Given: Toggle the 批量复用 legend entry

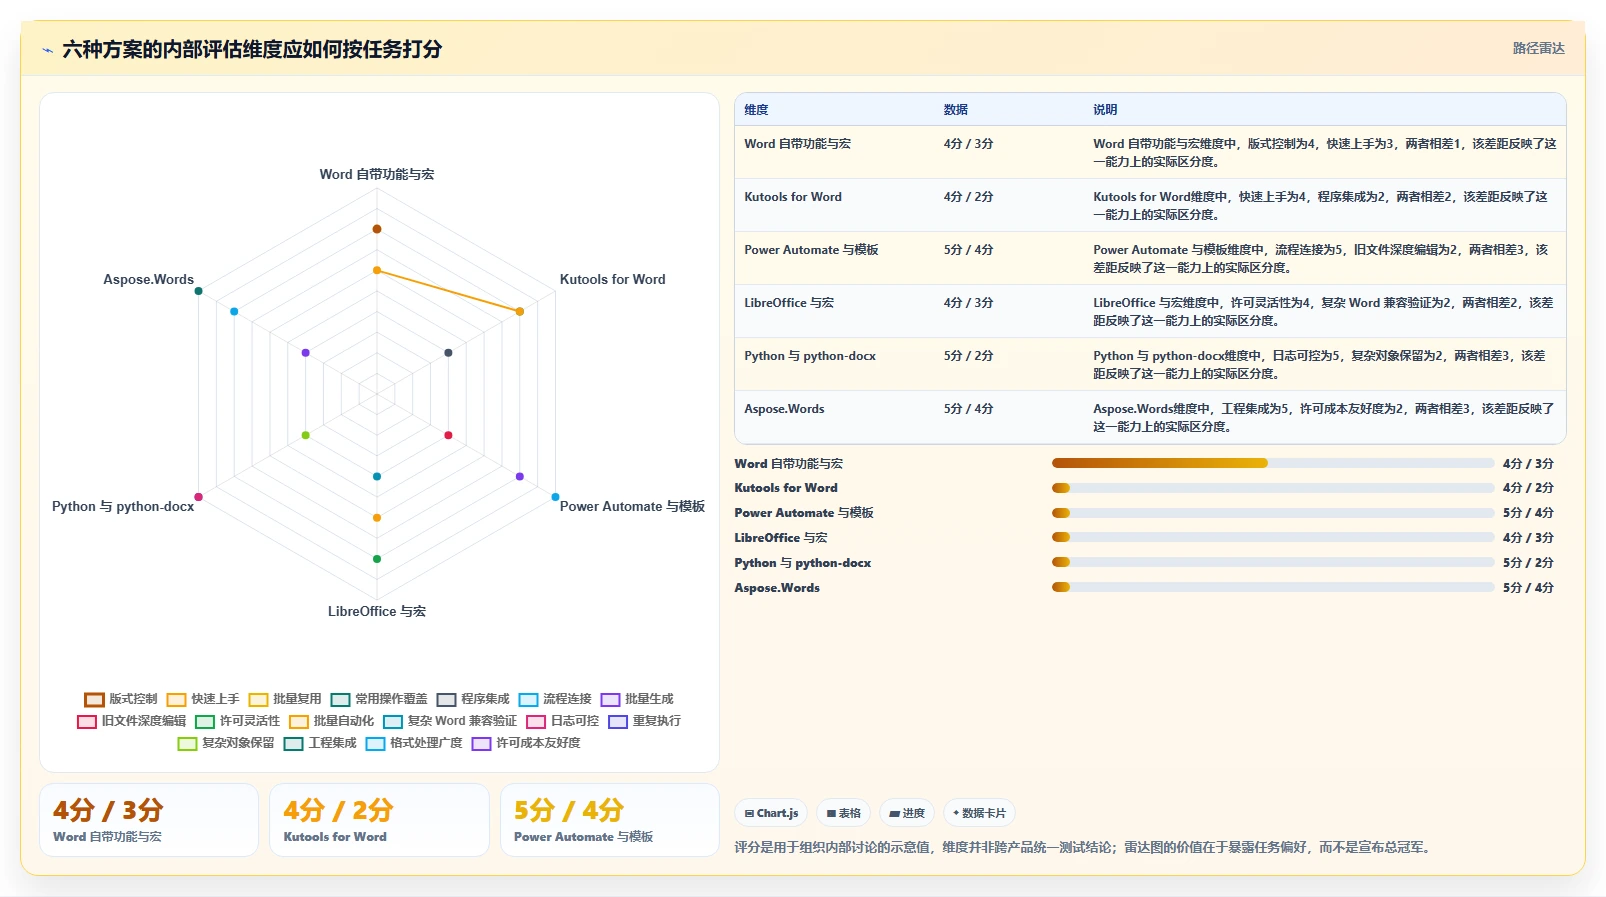Looking at the screenshot, I should point(285,699).
